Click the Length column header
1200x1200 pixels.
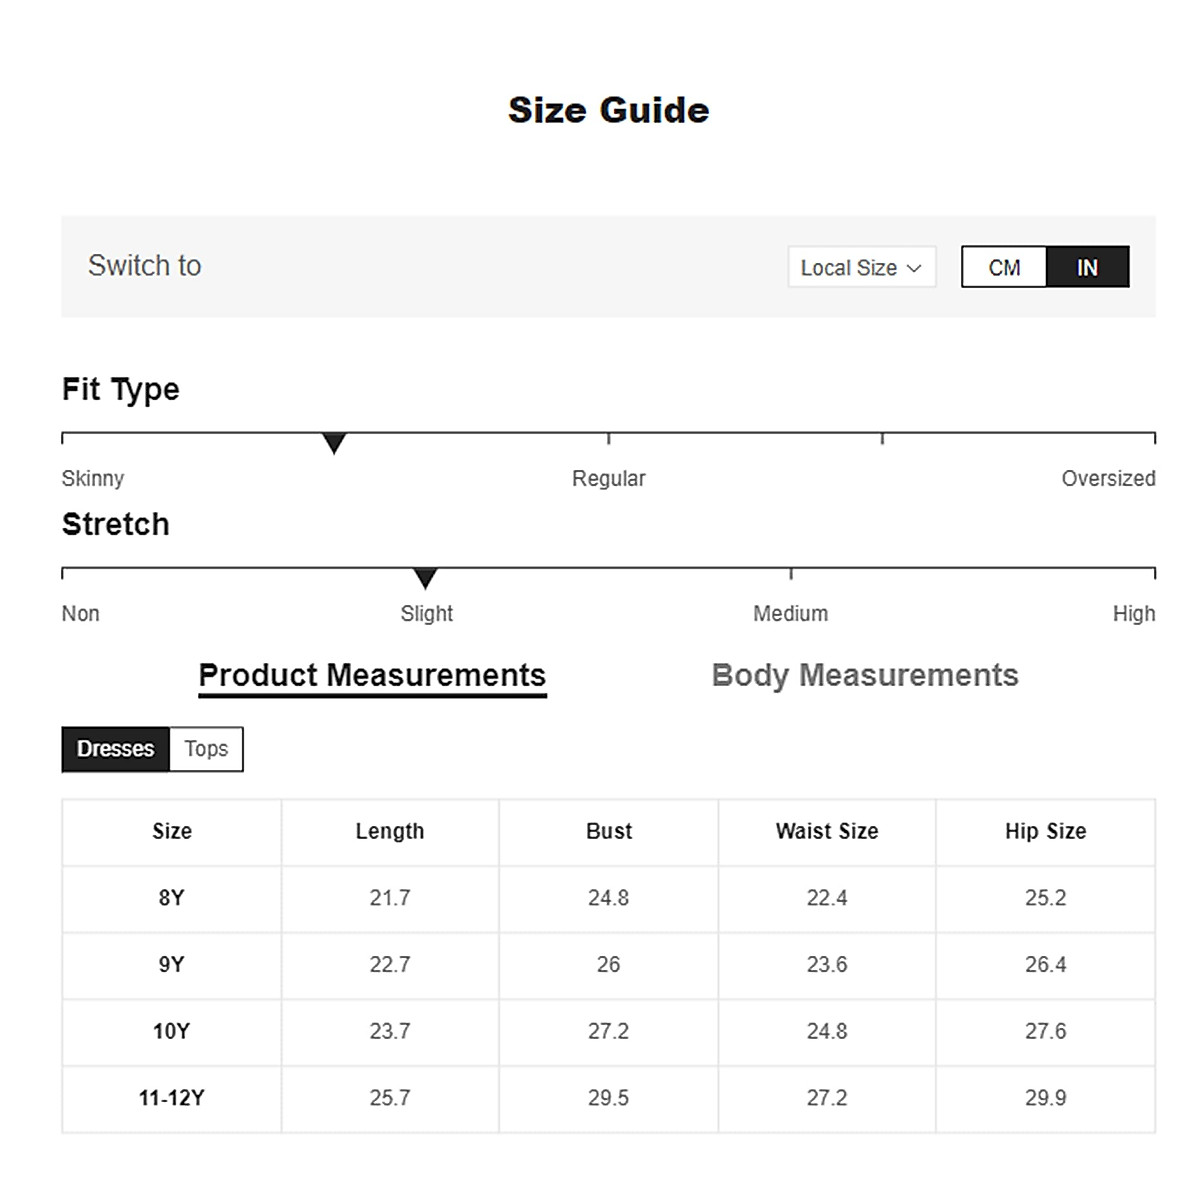coord(390,831)
